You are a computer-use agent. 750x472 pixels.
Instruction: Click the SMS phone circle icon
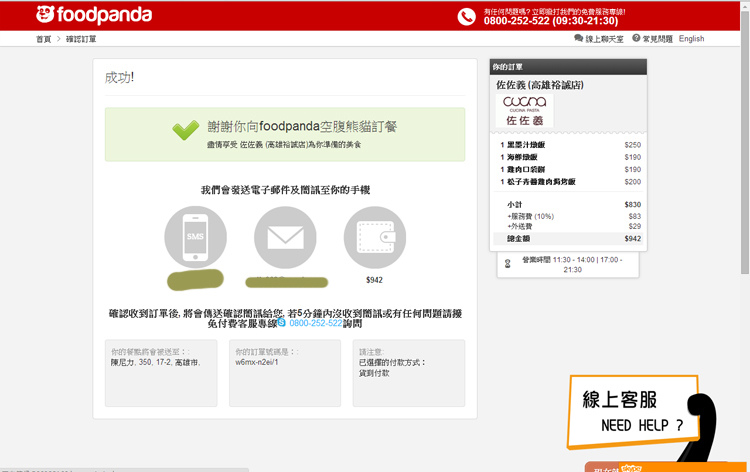tap(195, 237)
